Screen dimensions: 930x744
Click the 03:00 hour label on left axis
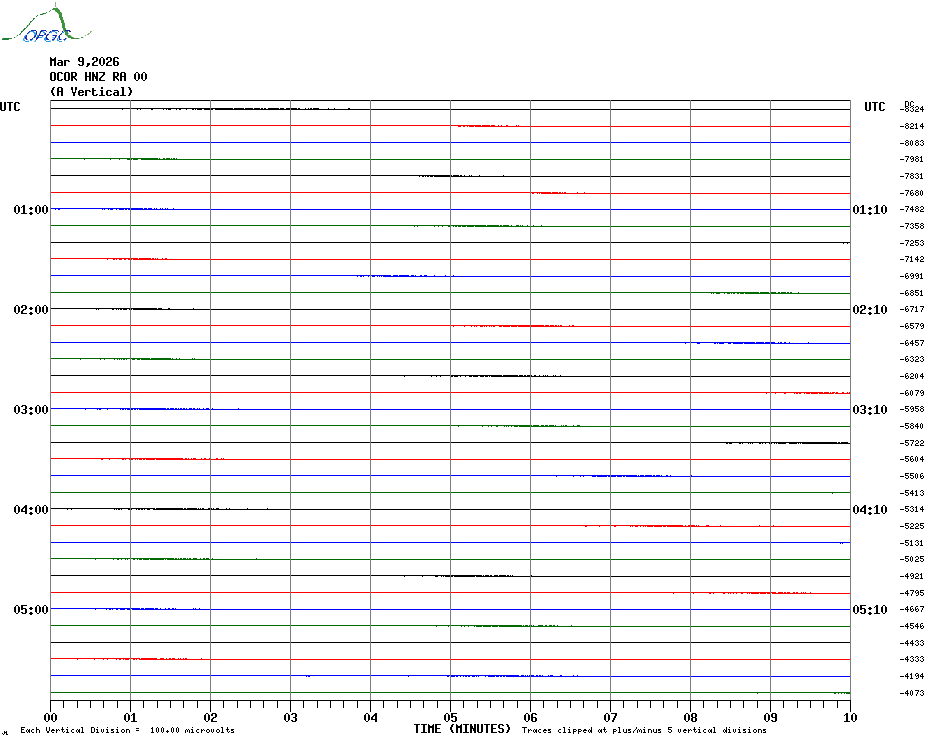(31, 410)
